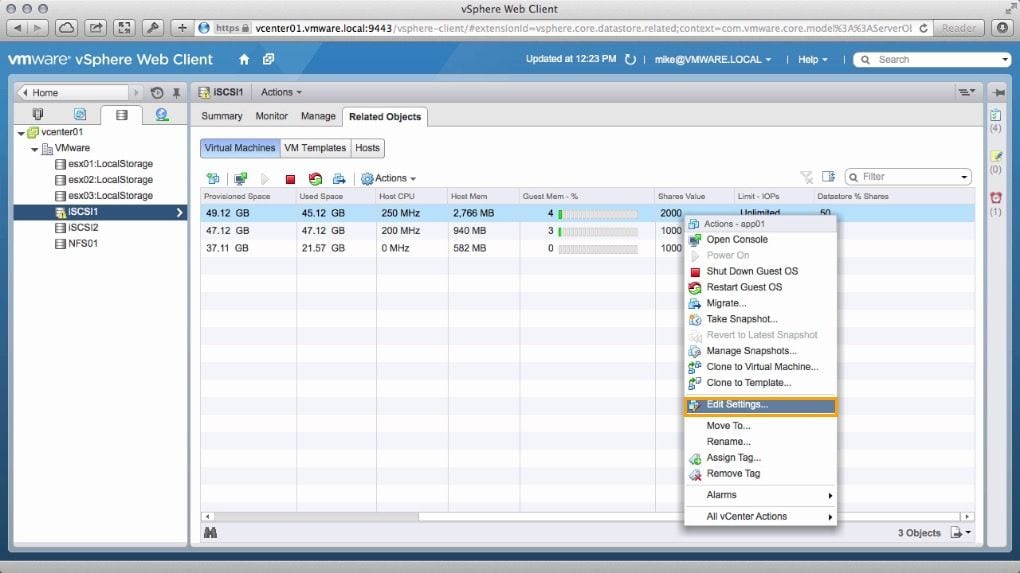Image resolution: width=1020 pixels, height=573 pixels.
Task: Go to vSphere home via house icon
Action: tap(244, 59)
